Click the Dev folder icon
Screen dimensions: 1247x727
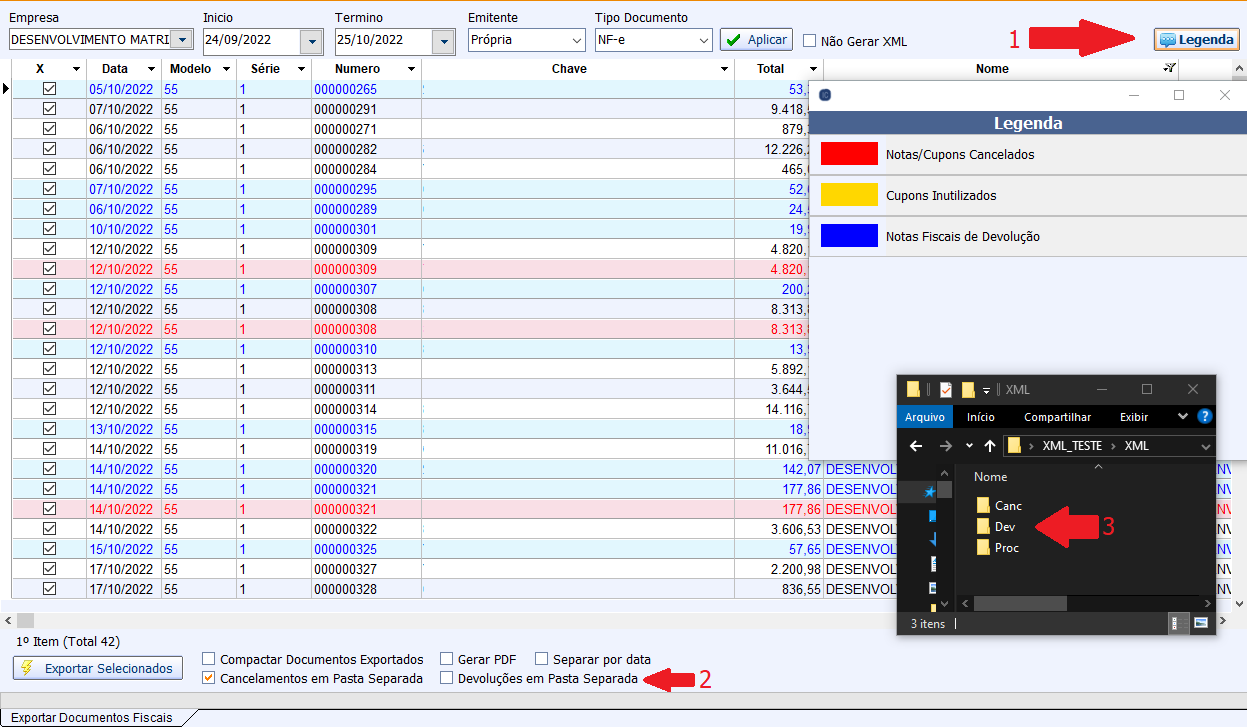(983, 526)
